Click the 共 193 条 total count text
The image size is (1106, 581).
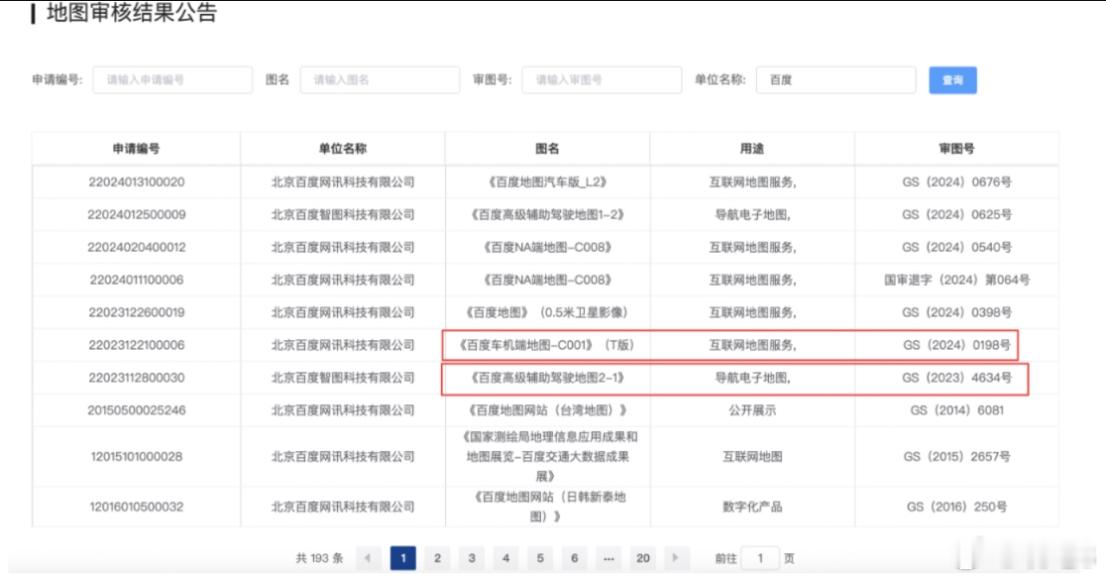(x=319, y=558)
